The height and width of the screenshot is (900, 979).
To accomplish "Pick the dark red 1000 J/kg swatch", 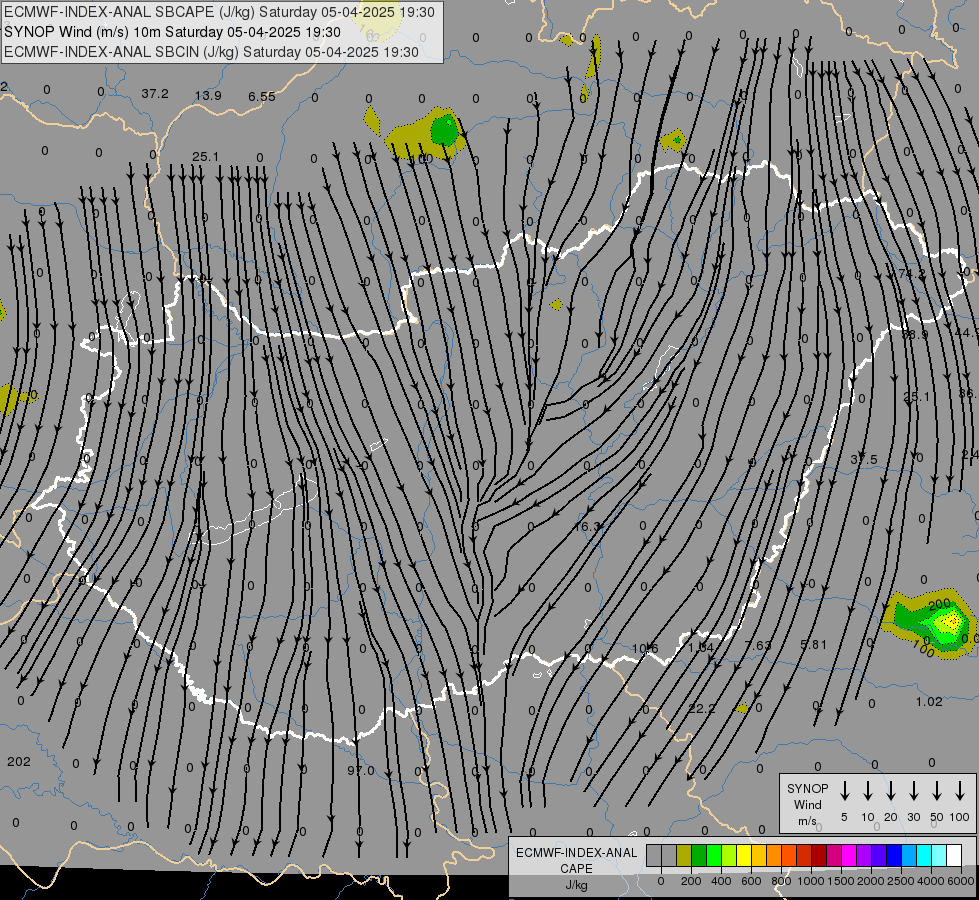I will coord(819,855).
